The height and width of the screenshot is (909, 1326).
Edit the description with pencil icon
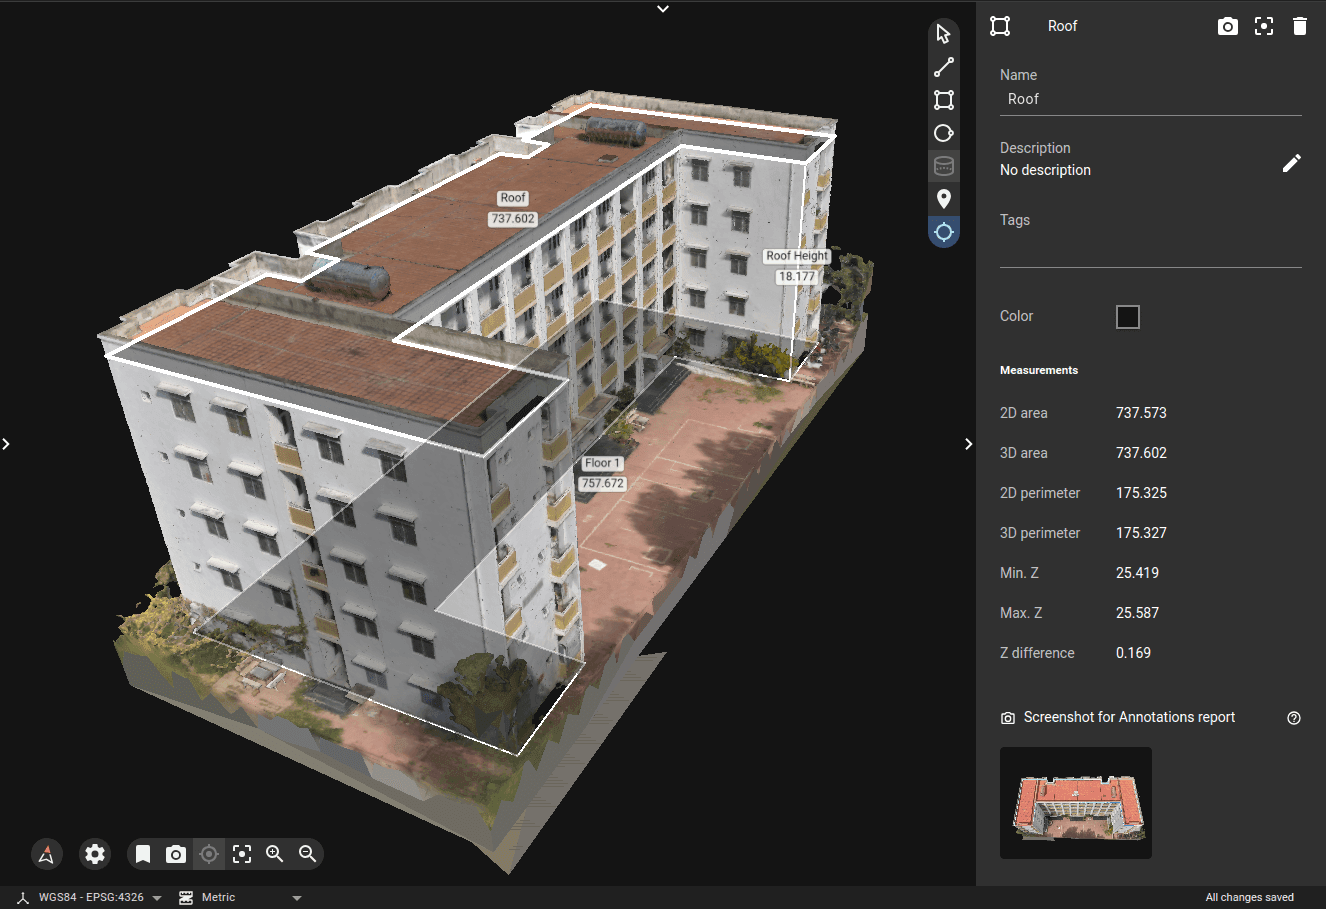click(1292, 163)
